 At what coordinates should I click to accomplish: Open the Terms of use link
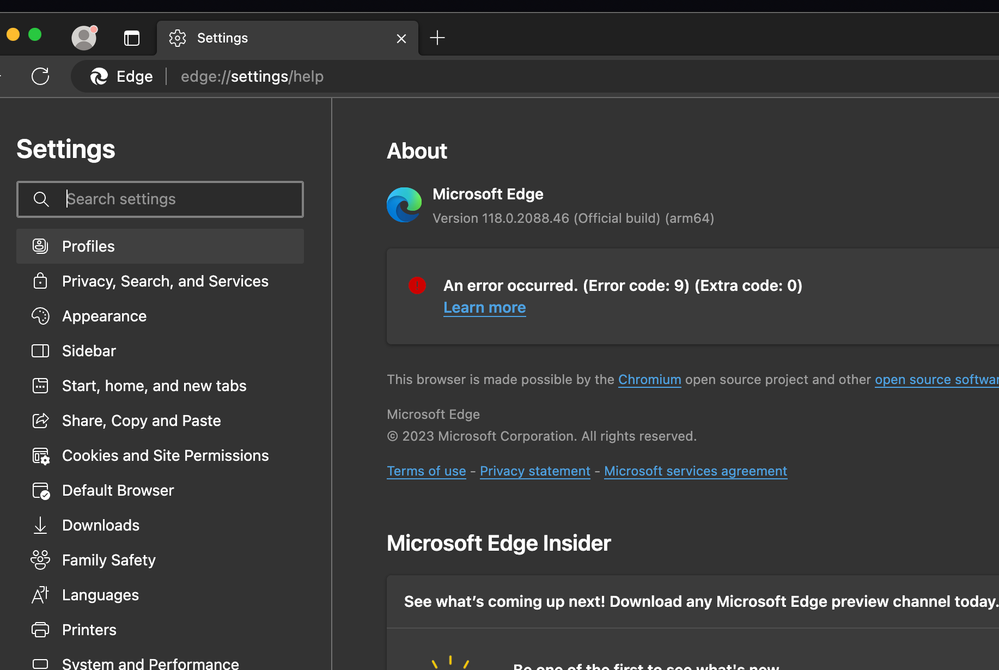[x=426, y=471]
